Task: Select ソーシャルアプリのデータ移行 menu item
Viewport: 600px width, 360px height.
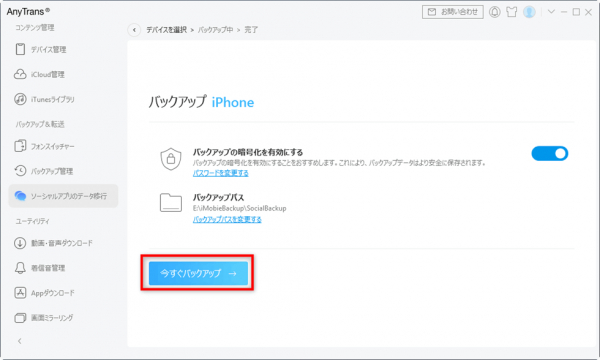Action: coord(64,196)
